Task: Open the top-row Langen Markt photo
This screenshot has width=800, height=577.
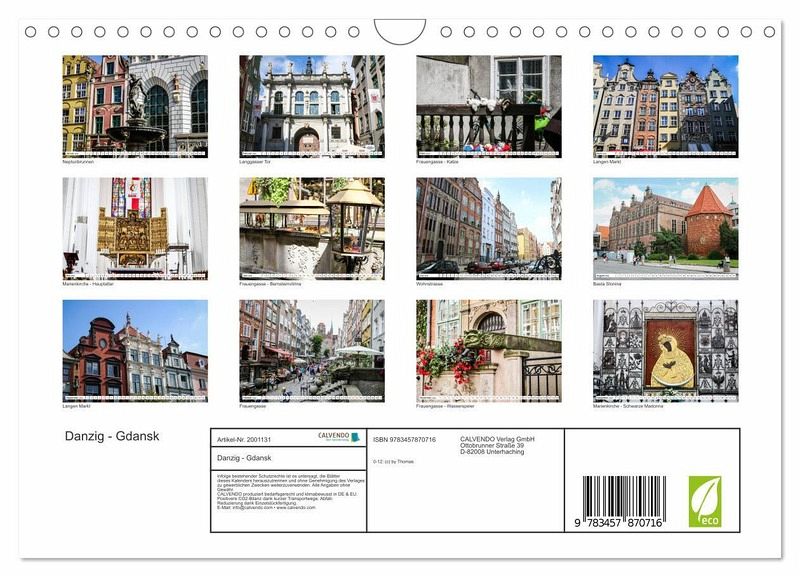Action: (665, 103)
